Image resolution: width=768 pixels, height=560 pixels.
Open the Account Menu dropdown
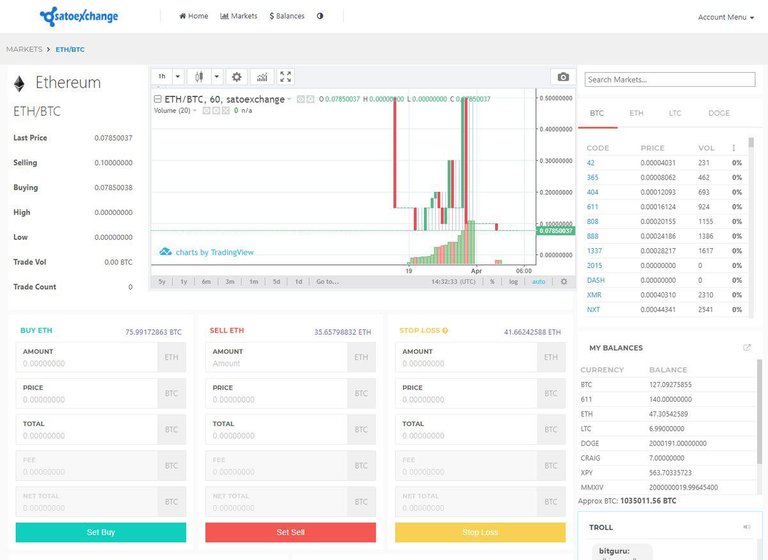(726, 17)
